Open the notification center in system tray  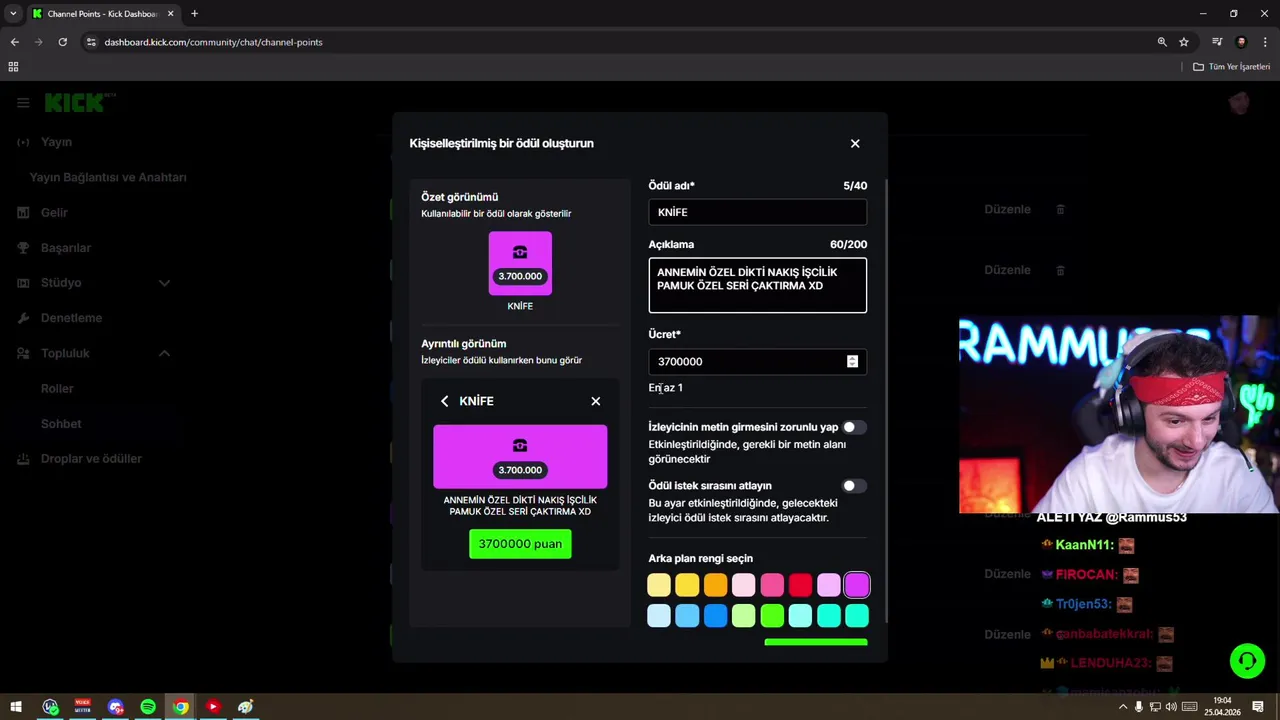click(1258, 707)
